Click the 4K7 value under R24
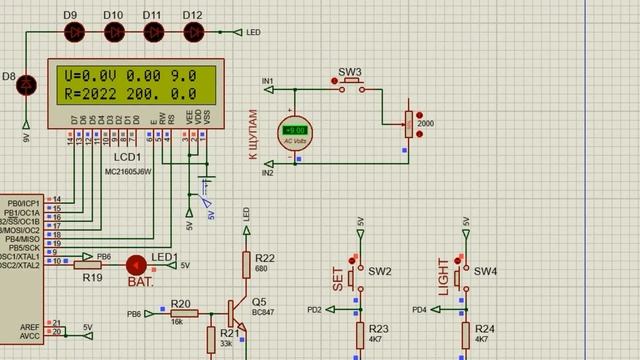 pyautogui.click(x=481, y=339)
